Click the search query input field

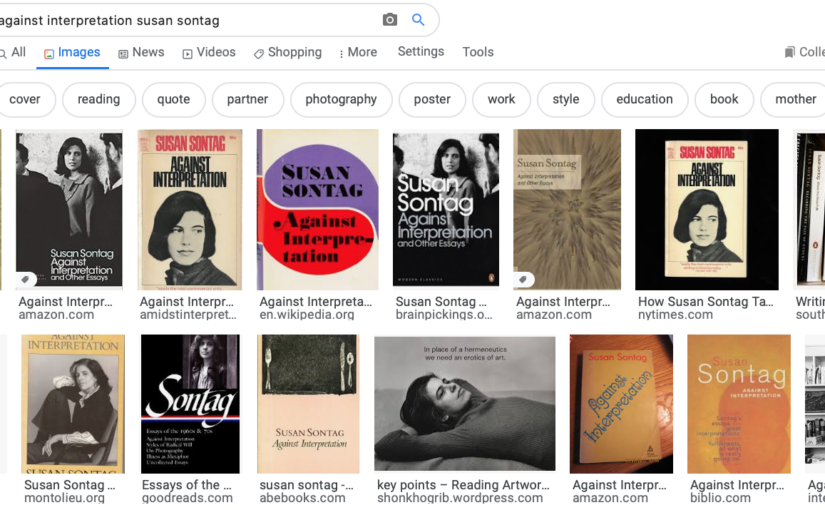(x=187, y=21)
